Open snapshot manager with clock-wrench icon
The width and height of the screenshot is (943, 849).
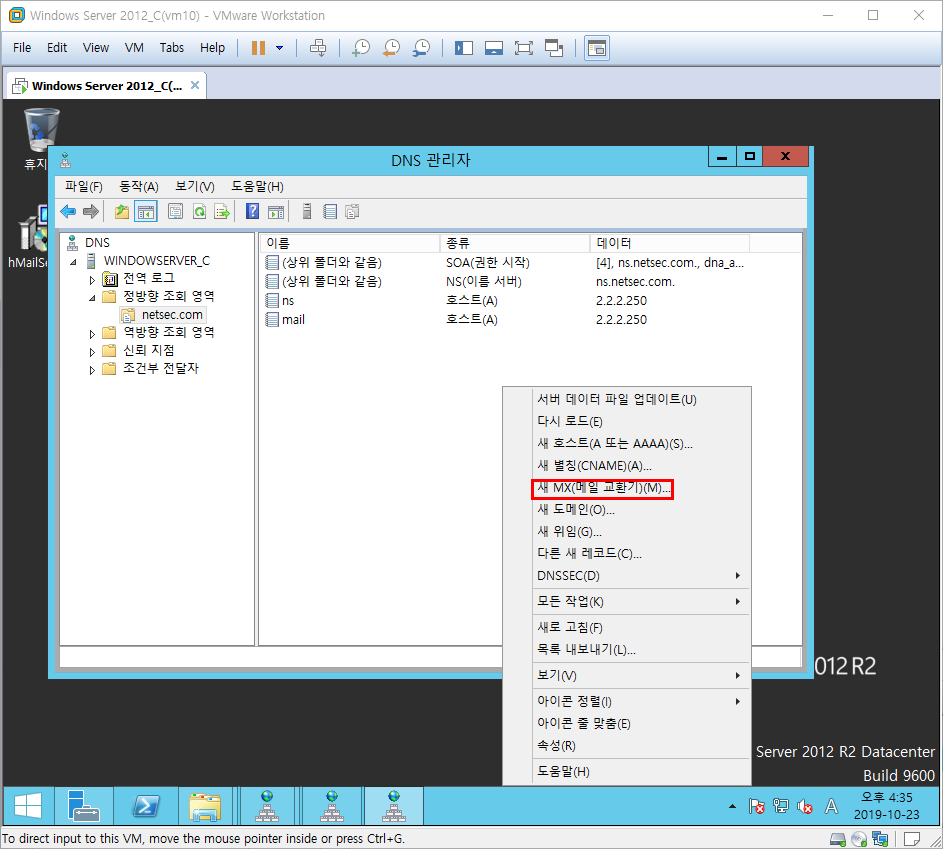[422, 48]
